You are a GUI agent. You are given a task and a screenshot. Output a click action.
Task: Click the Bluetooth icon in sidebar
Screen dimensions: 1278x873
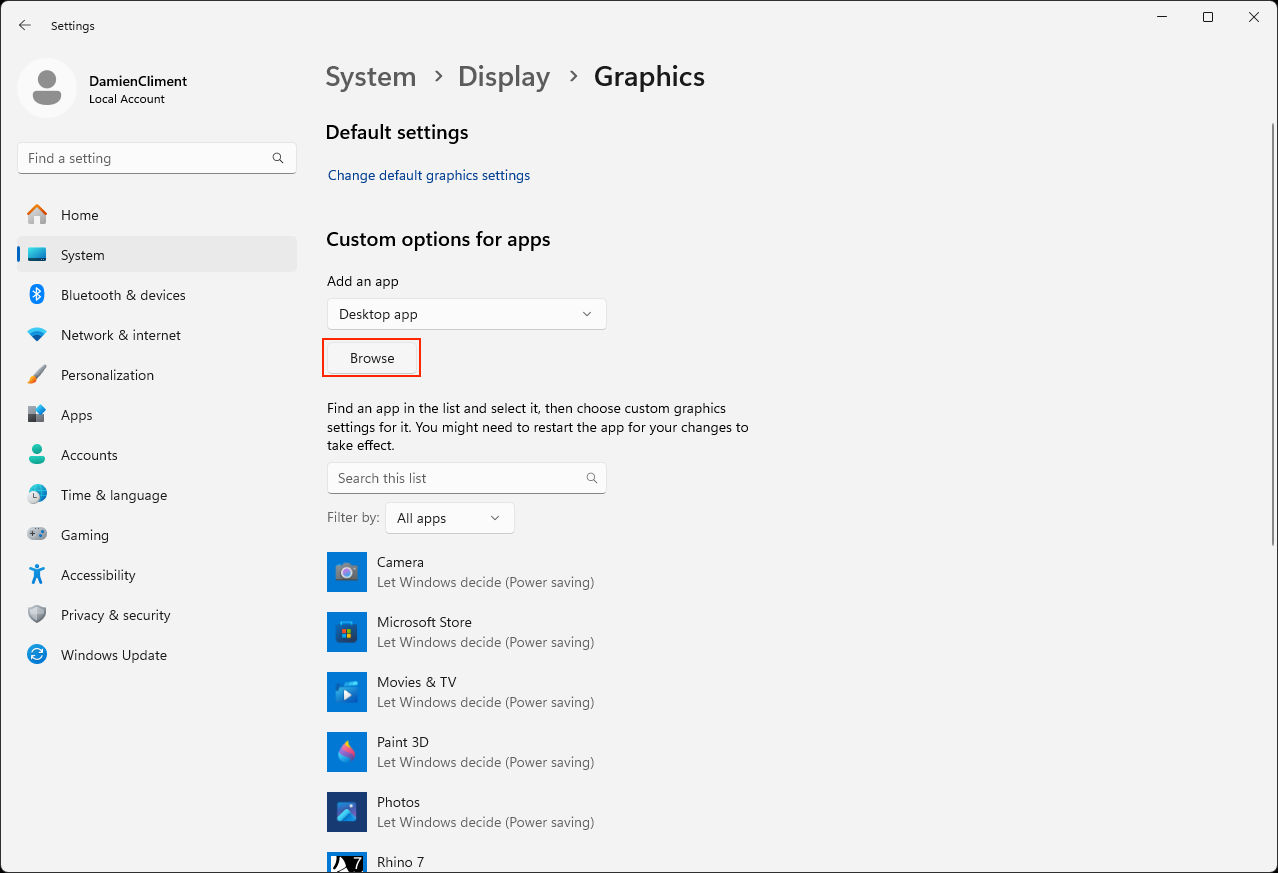pyautogui.click(x=37, y=295)
